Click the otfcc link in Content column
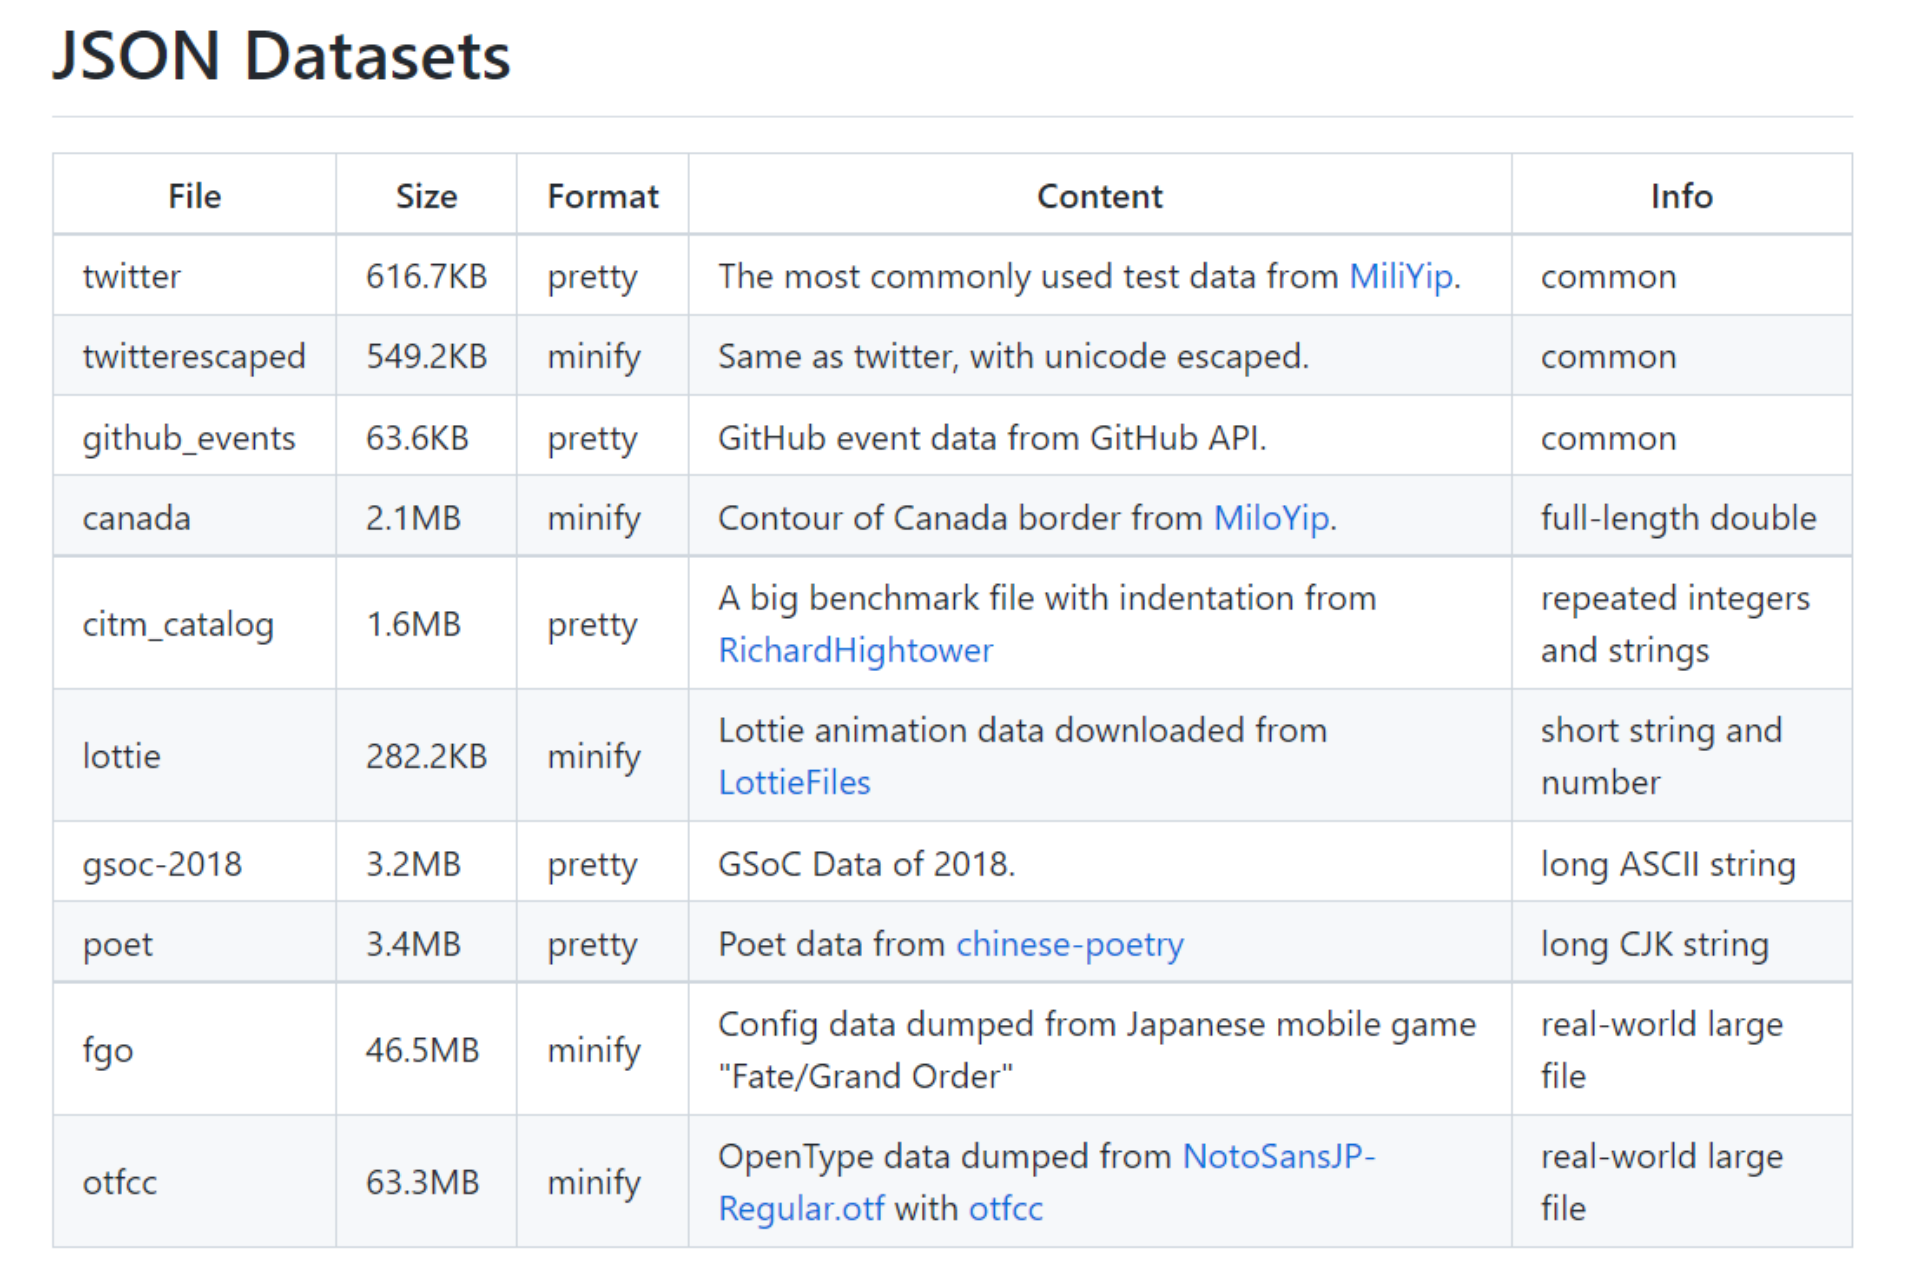 (1005, 1208)
